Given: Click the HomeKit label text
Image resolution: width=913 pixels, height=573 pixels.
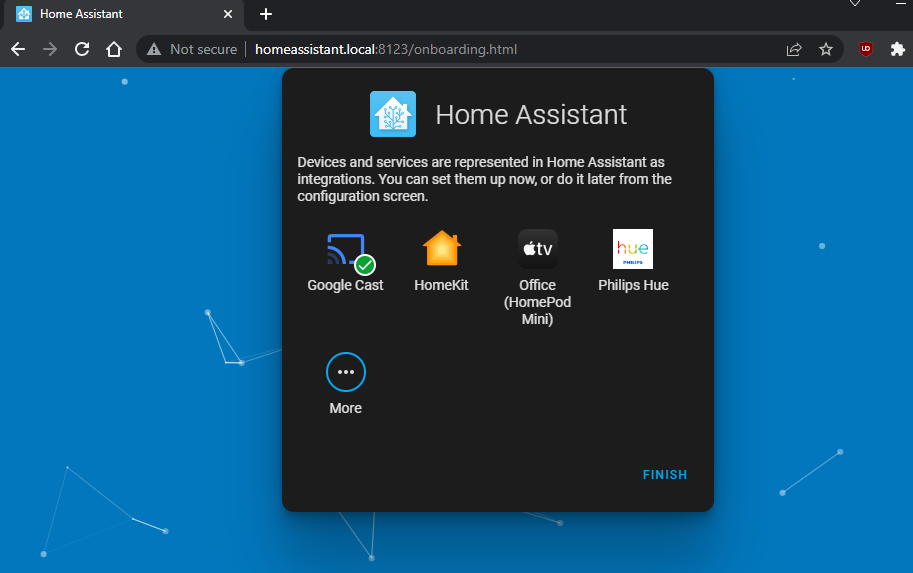Looking at the screenshot, I should coord(441,285).
